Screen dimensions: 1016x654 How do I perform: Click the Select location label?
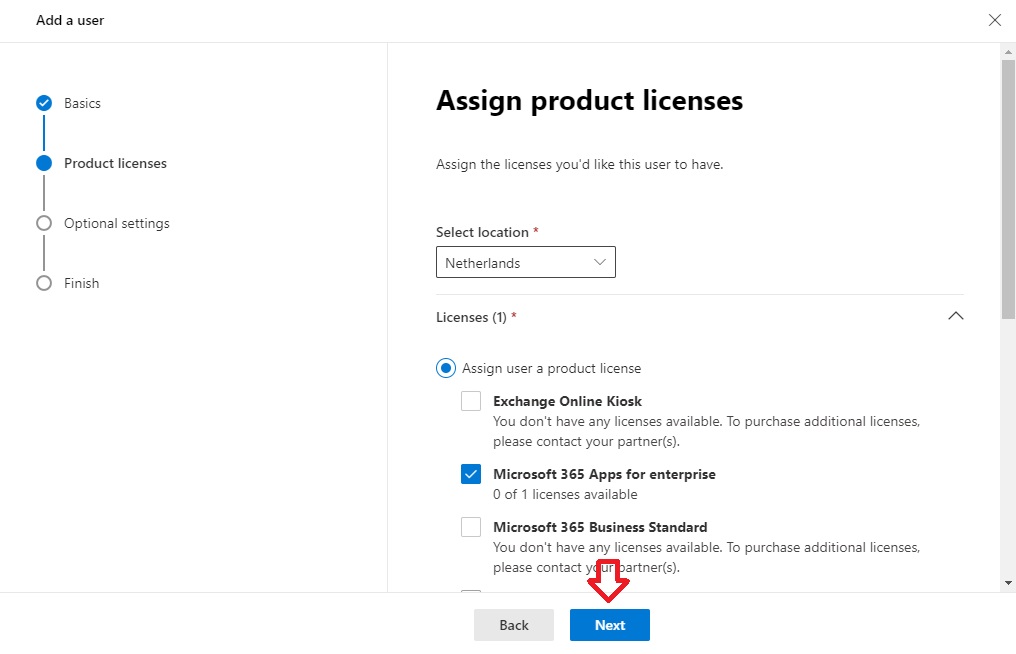point(482,232)
